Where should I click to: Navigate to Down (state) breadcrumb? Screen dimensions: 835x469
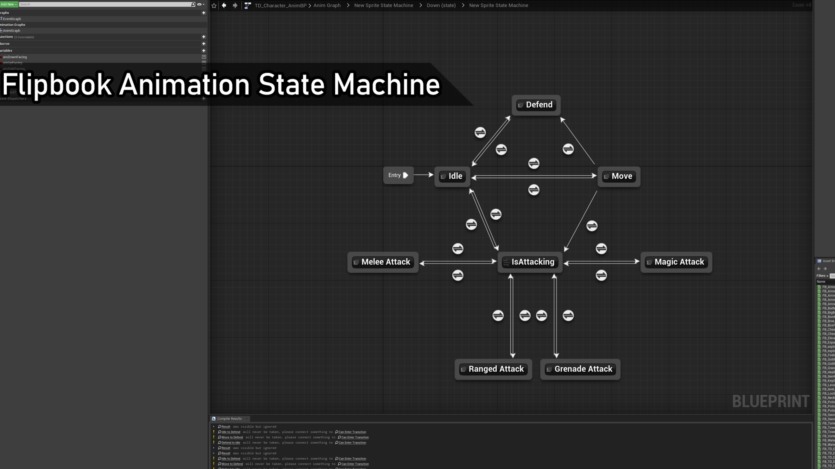click(441, 5)
